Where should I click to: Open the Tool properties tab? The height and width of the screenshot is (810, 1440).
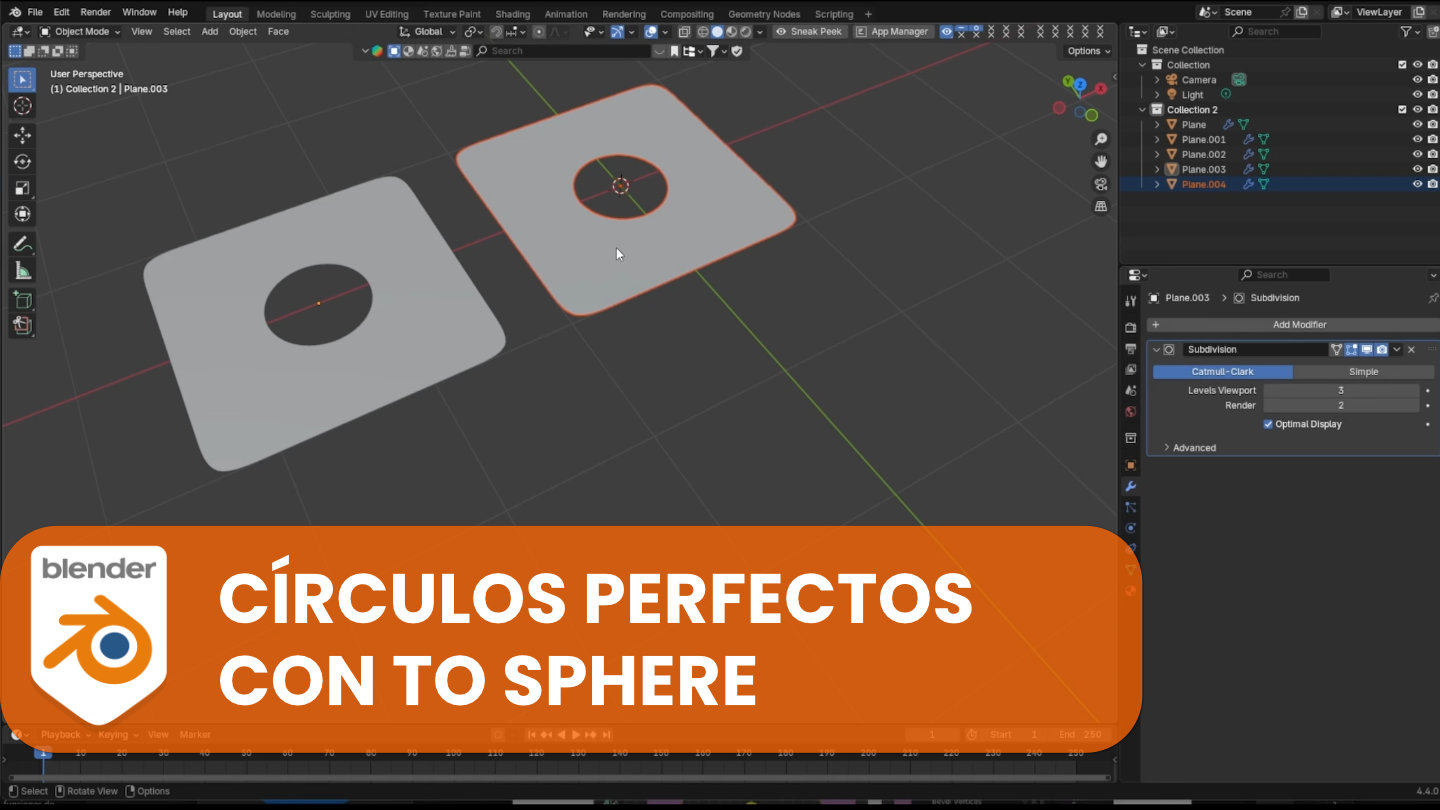click(1131, 301)
